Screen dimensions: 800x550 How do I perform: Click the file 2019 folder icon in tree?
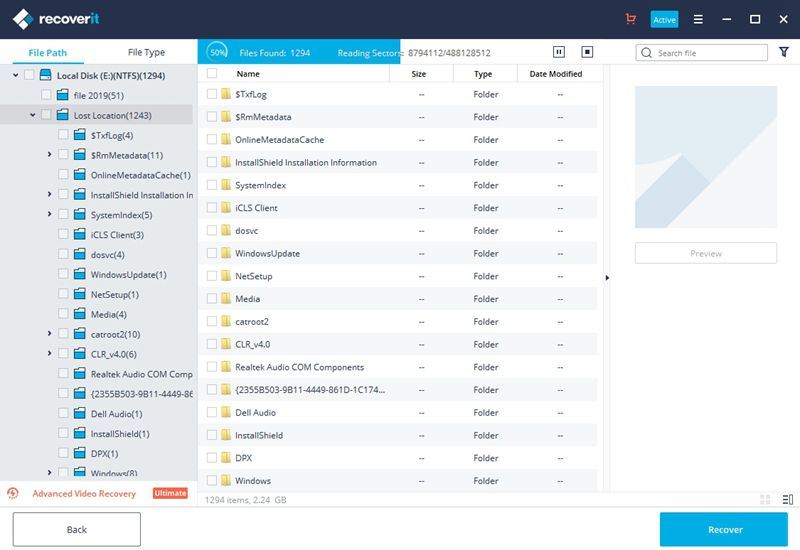coord(63,95)
